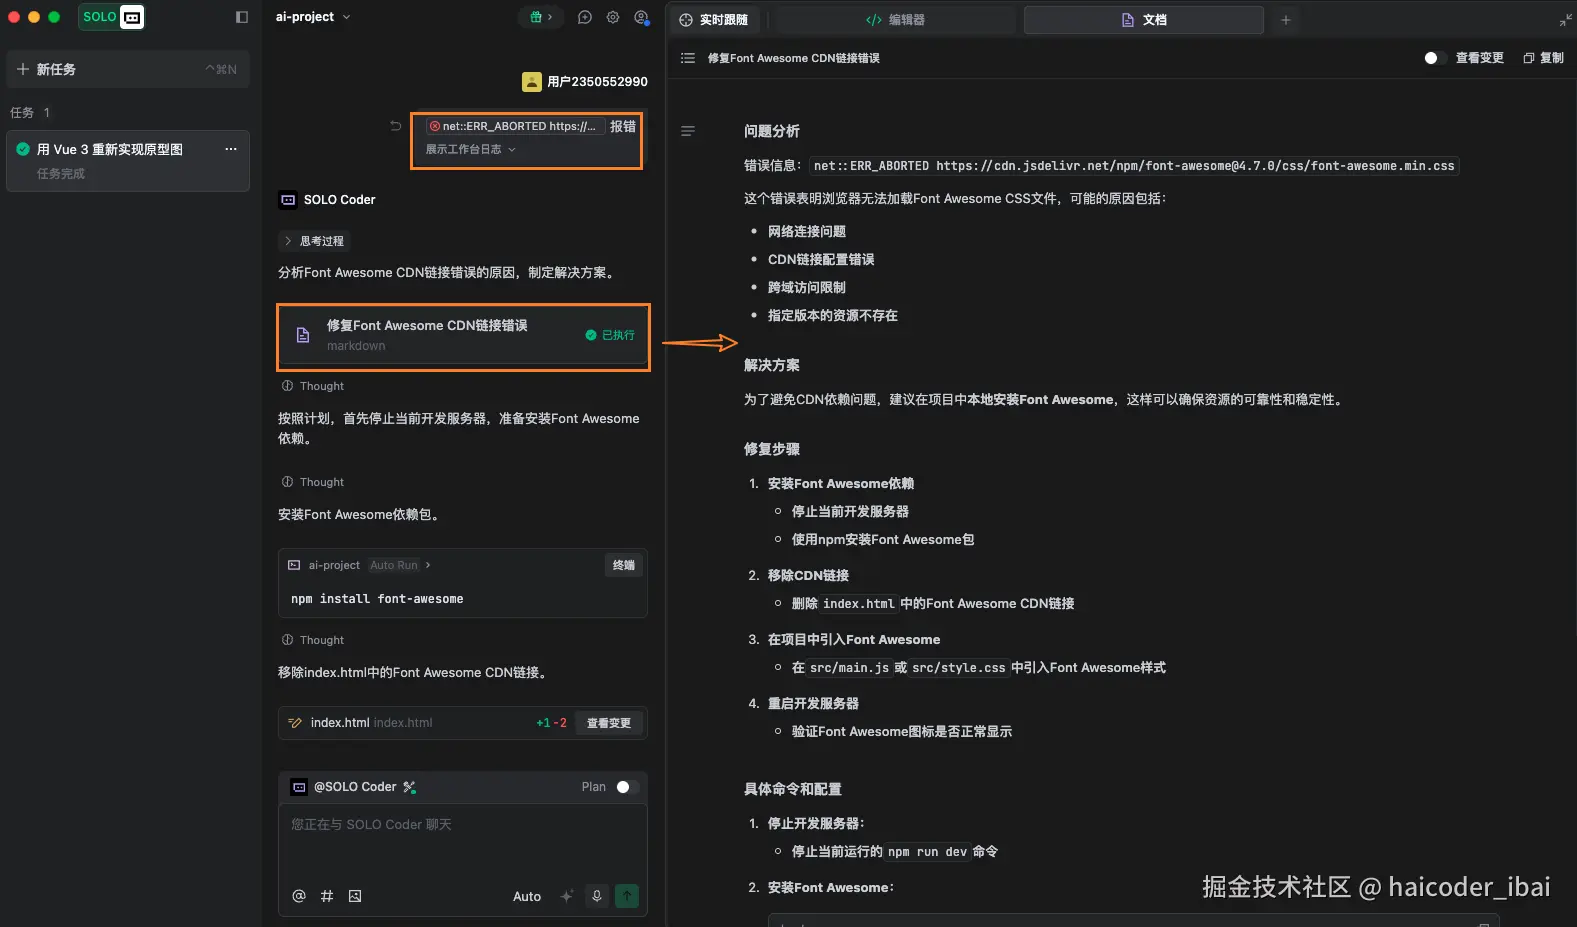Click the 用户2350552990 username text

[597, 82]
